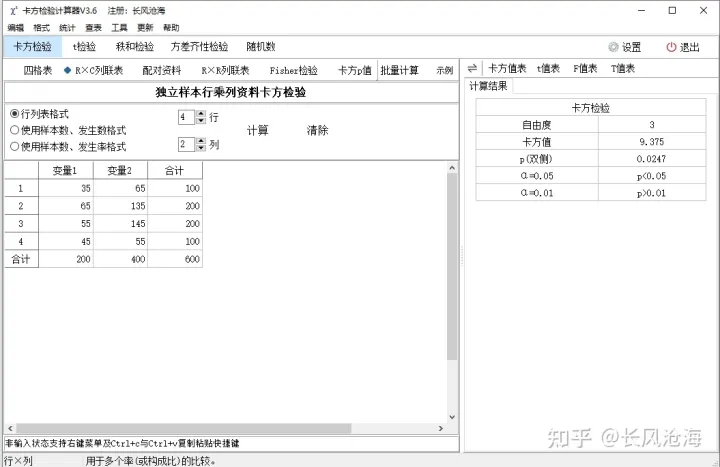Select the 计算结果 results tab

pos(488,86)
